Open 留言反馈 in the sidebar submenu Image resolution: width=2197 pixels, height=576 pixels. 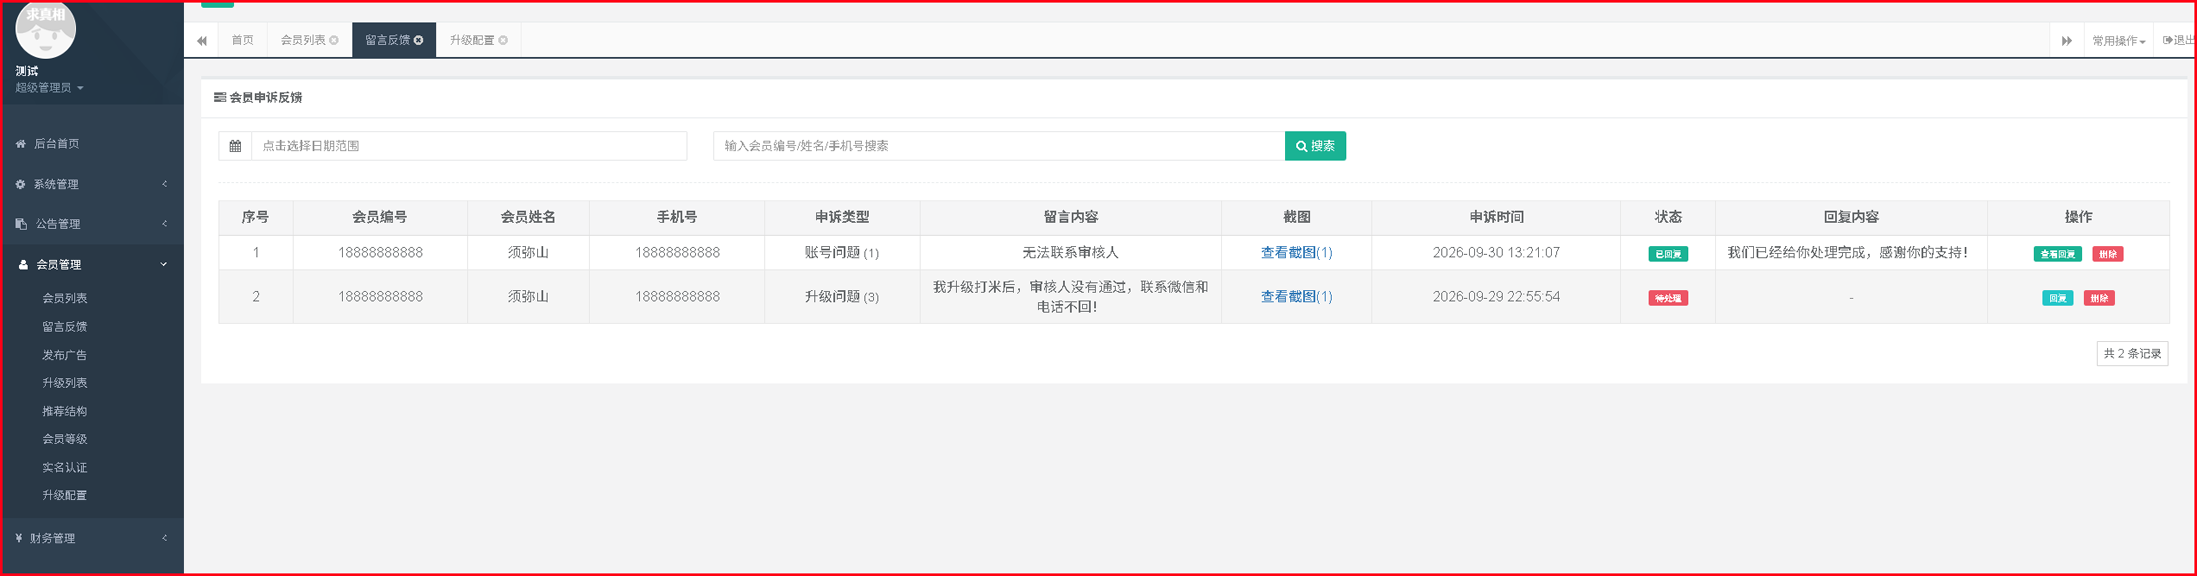click(64, 327)
